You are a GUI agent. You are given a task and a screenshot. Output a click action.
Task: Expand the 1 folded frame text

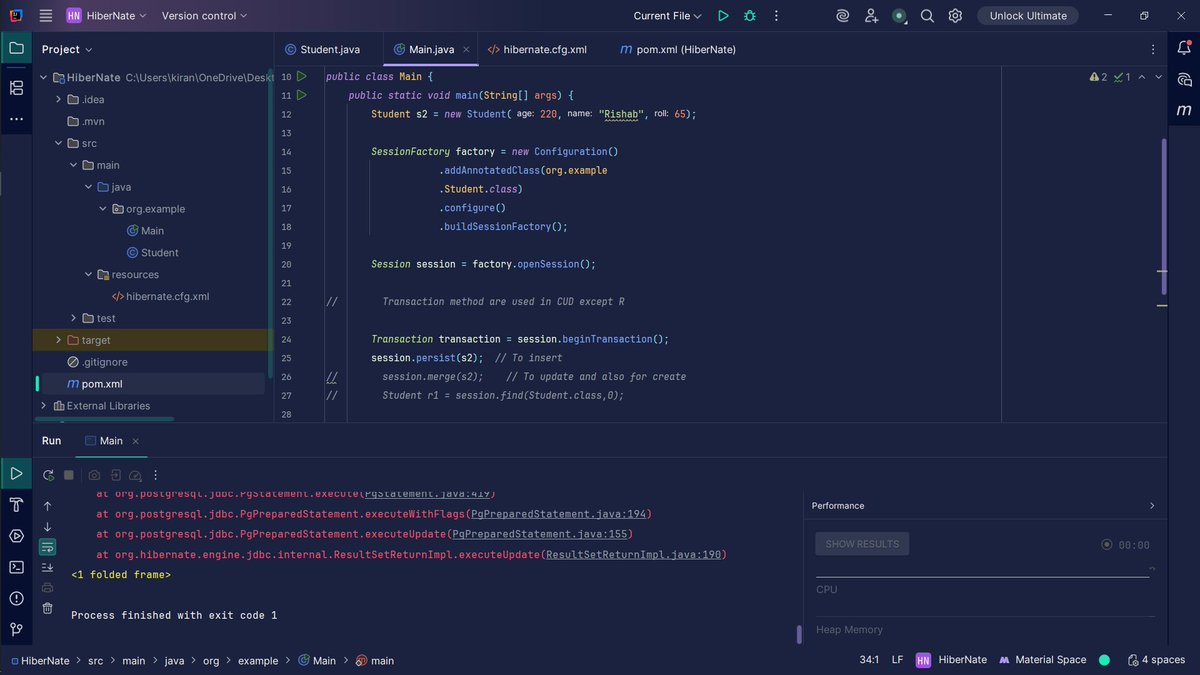(x=121, y=575)
